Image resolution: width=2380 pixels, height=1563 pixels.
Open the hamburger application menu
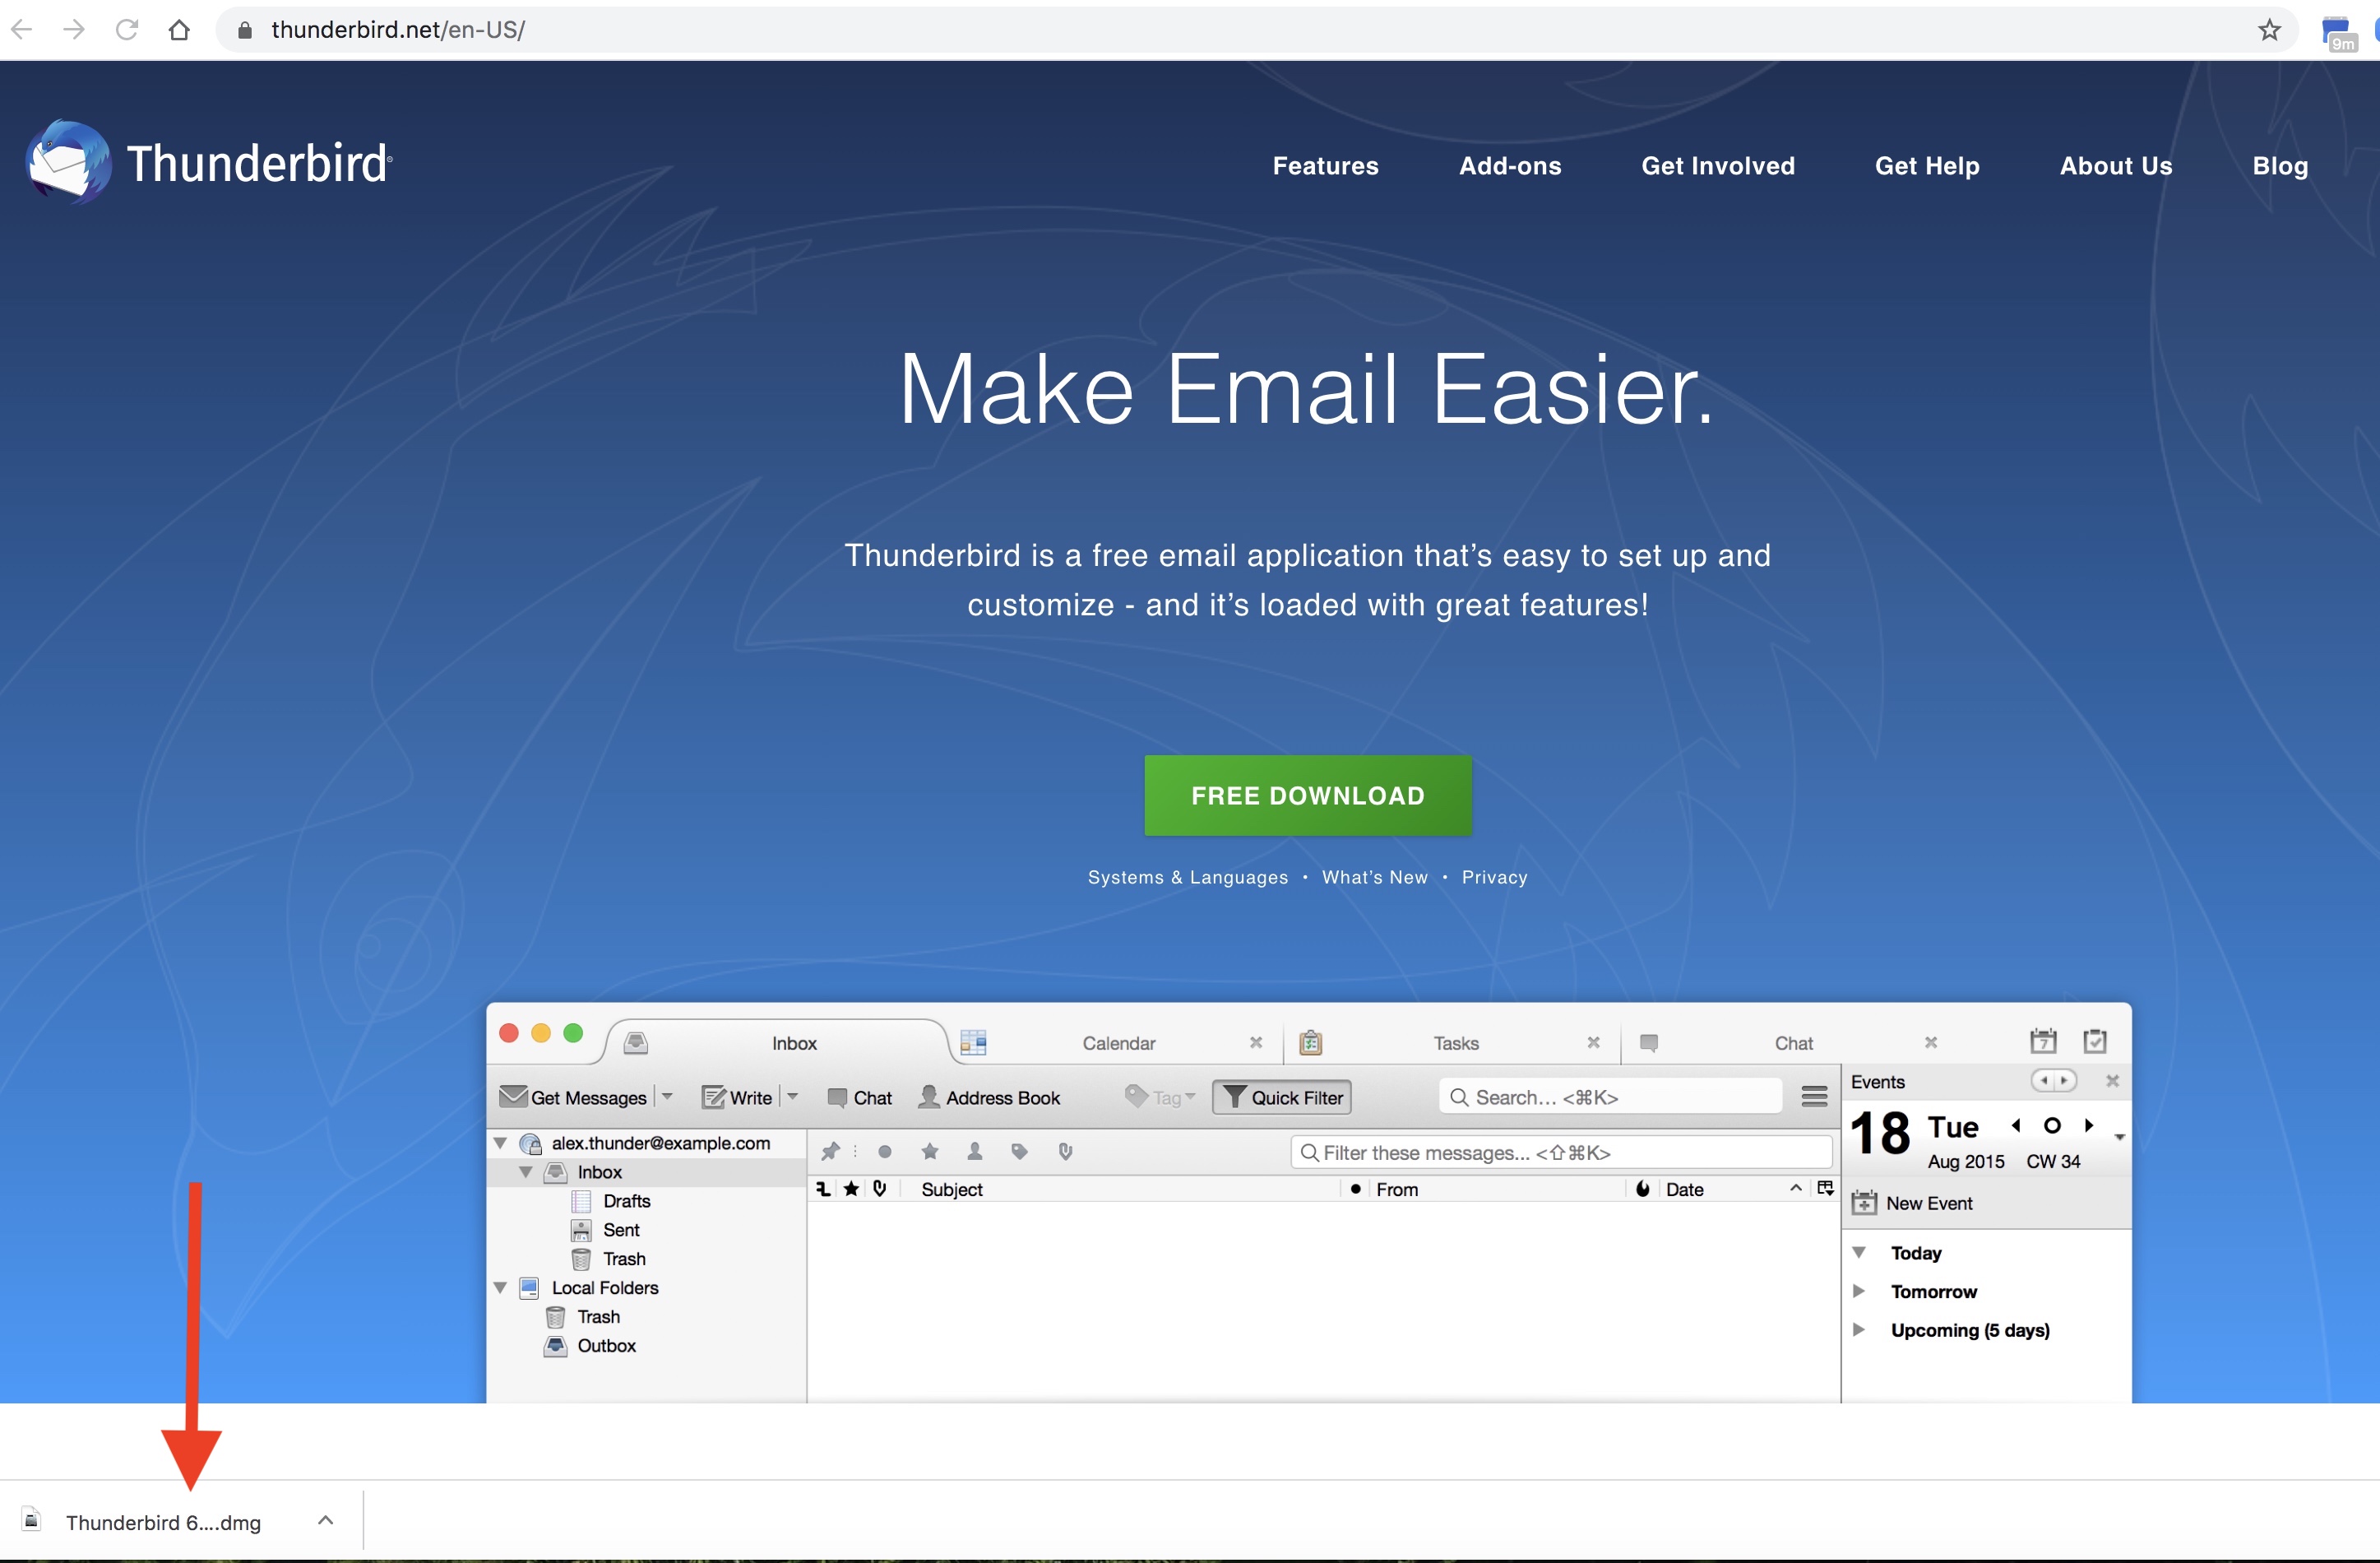tap(1814, 1096)
